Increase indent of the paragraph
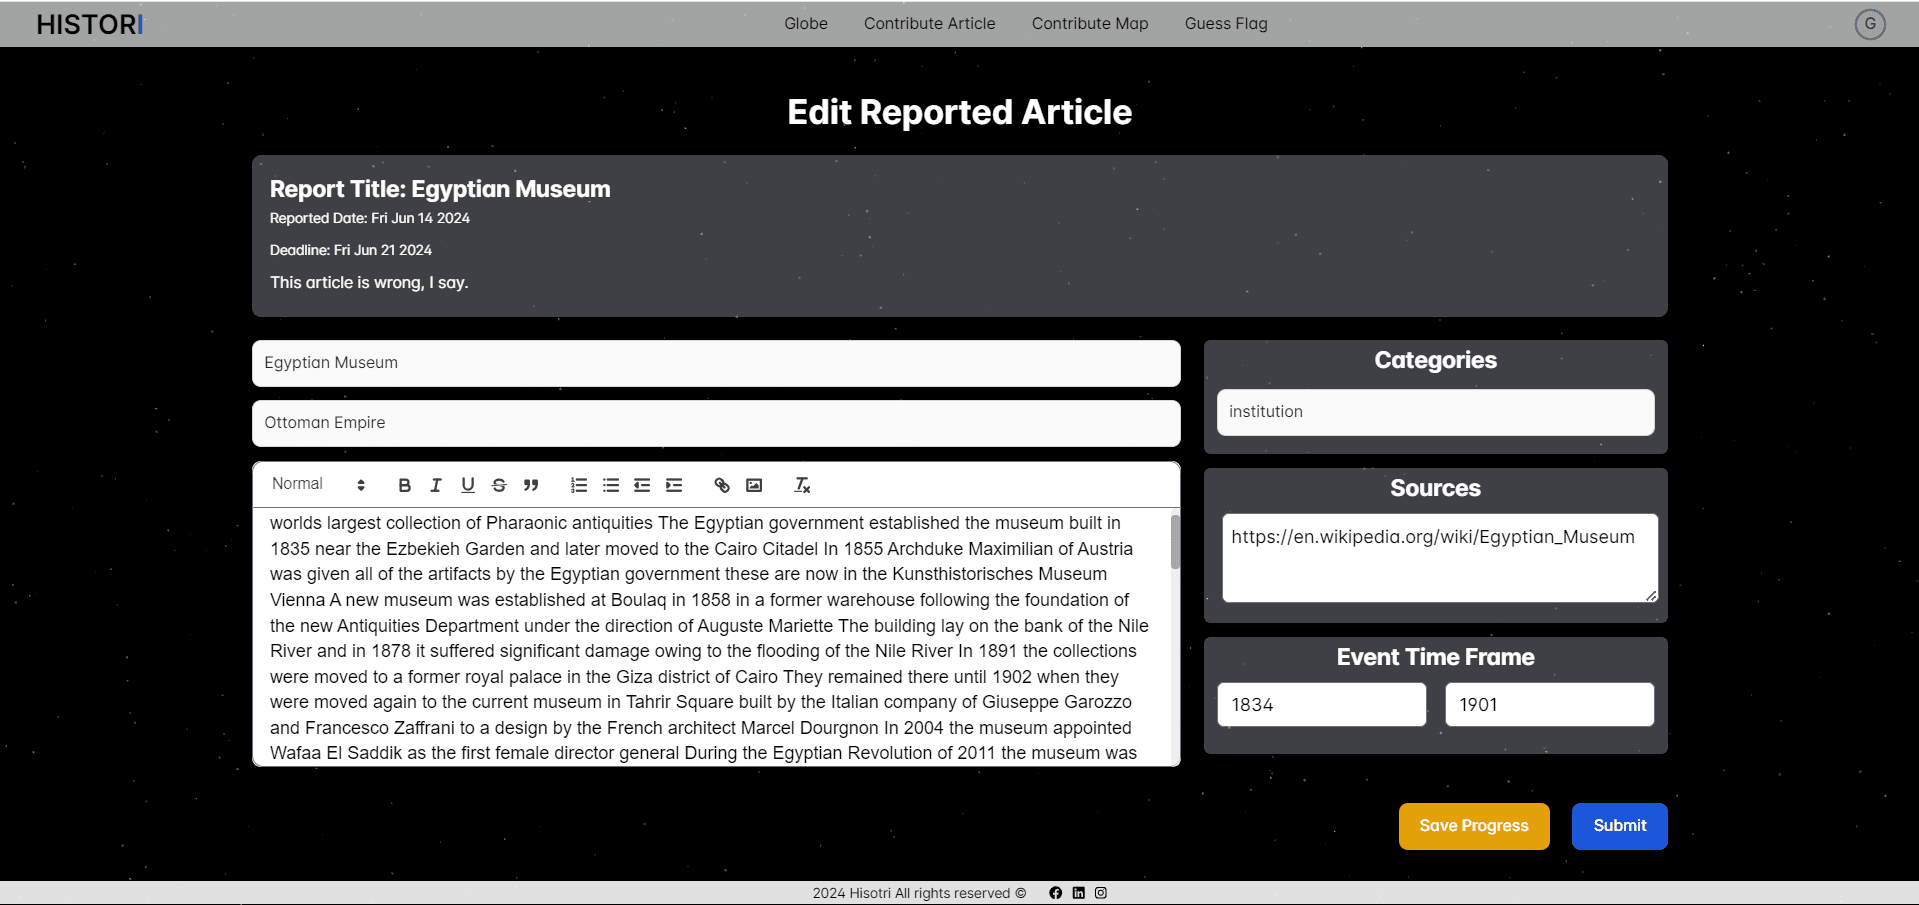This screenshot has width=1919, height=905. (x=674, y=485)
